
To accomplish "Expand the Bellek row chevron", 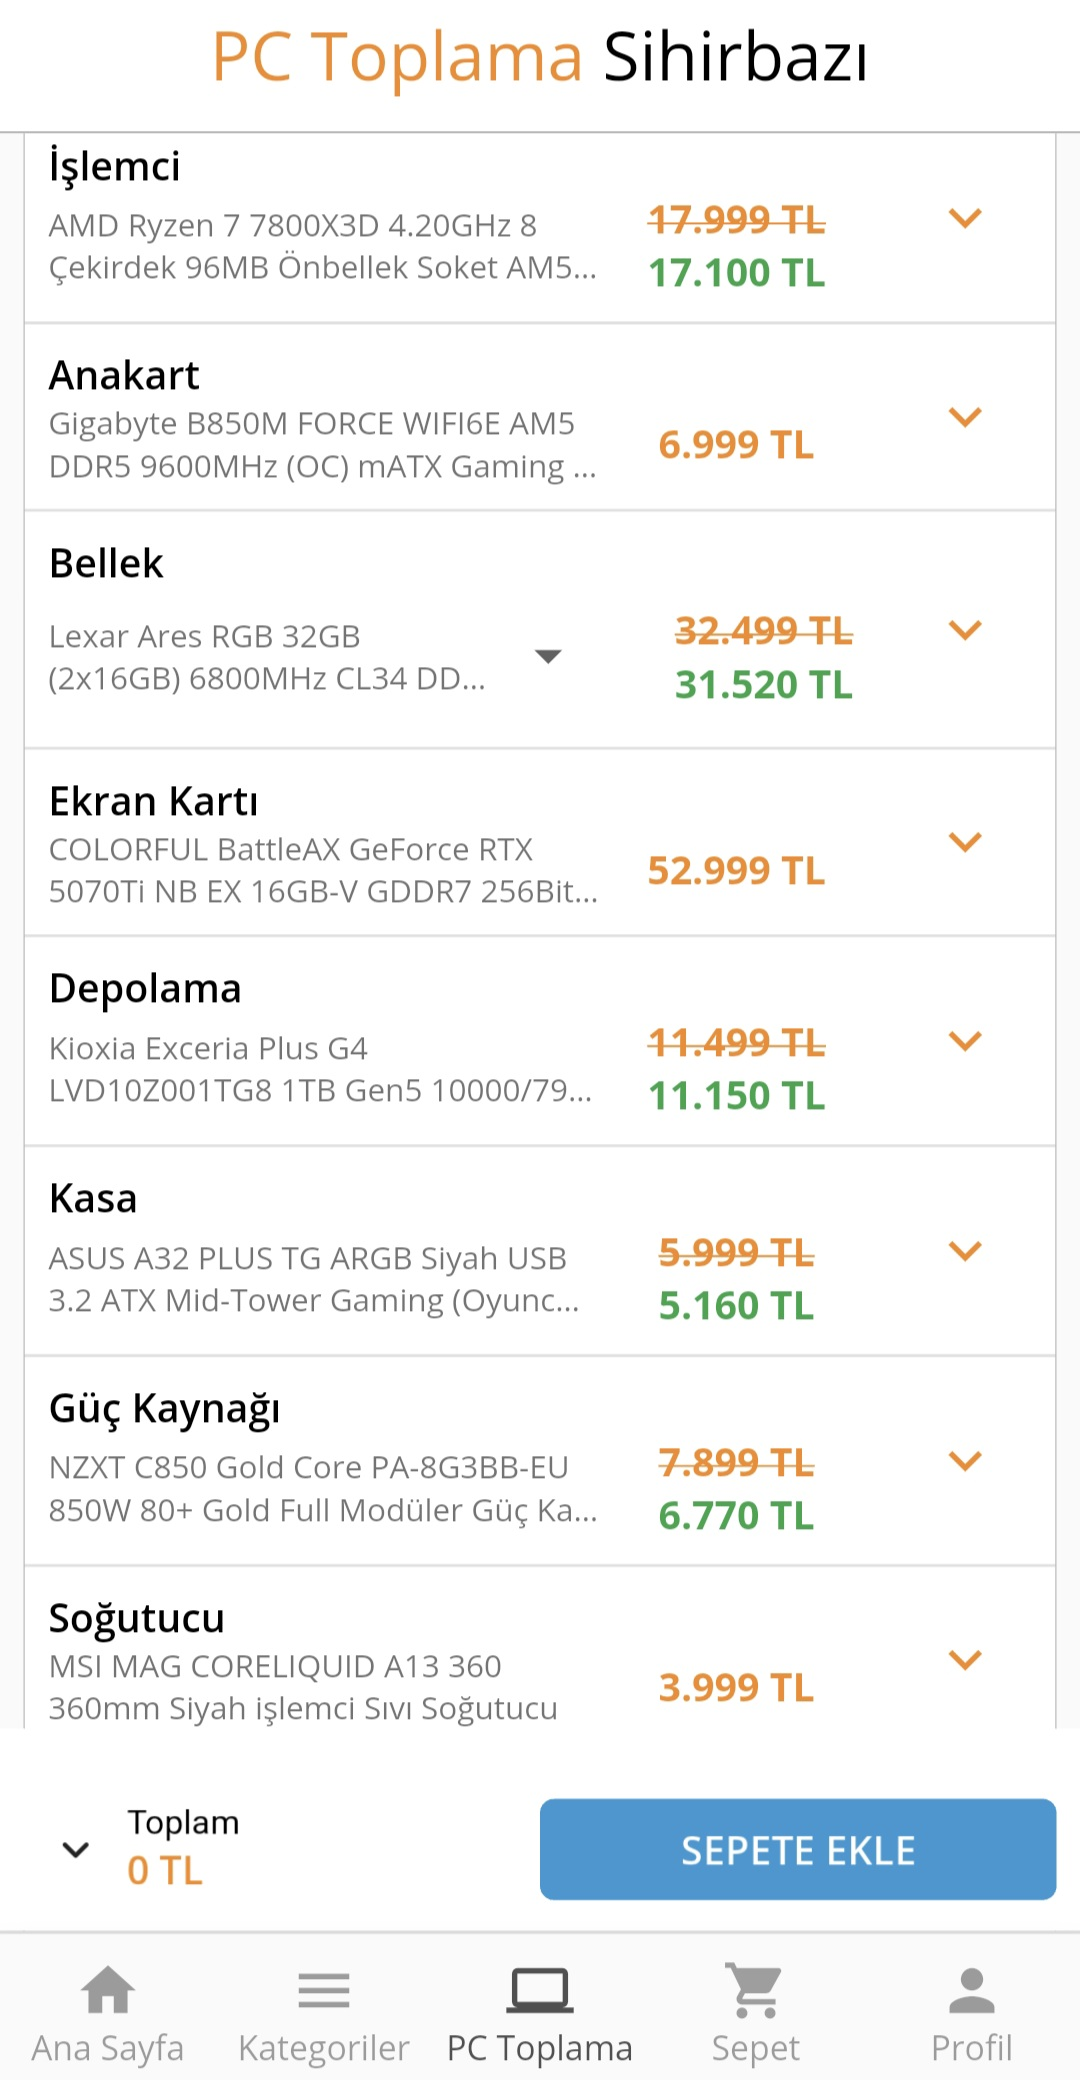I will (965, 630).
